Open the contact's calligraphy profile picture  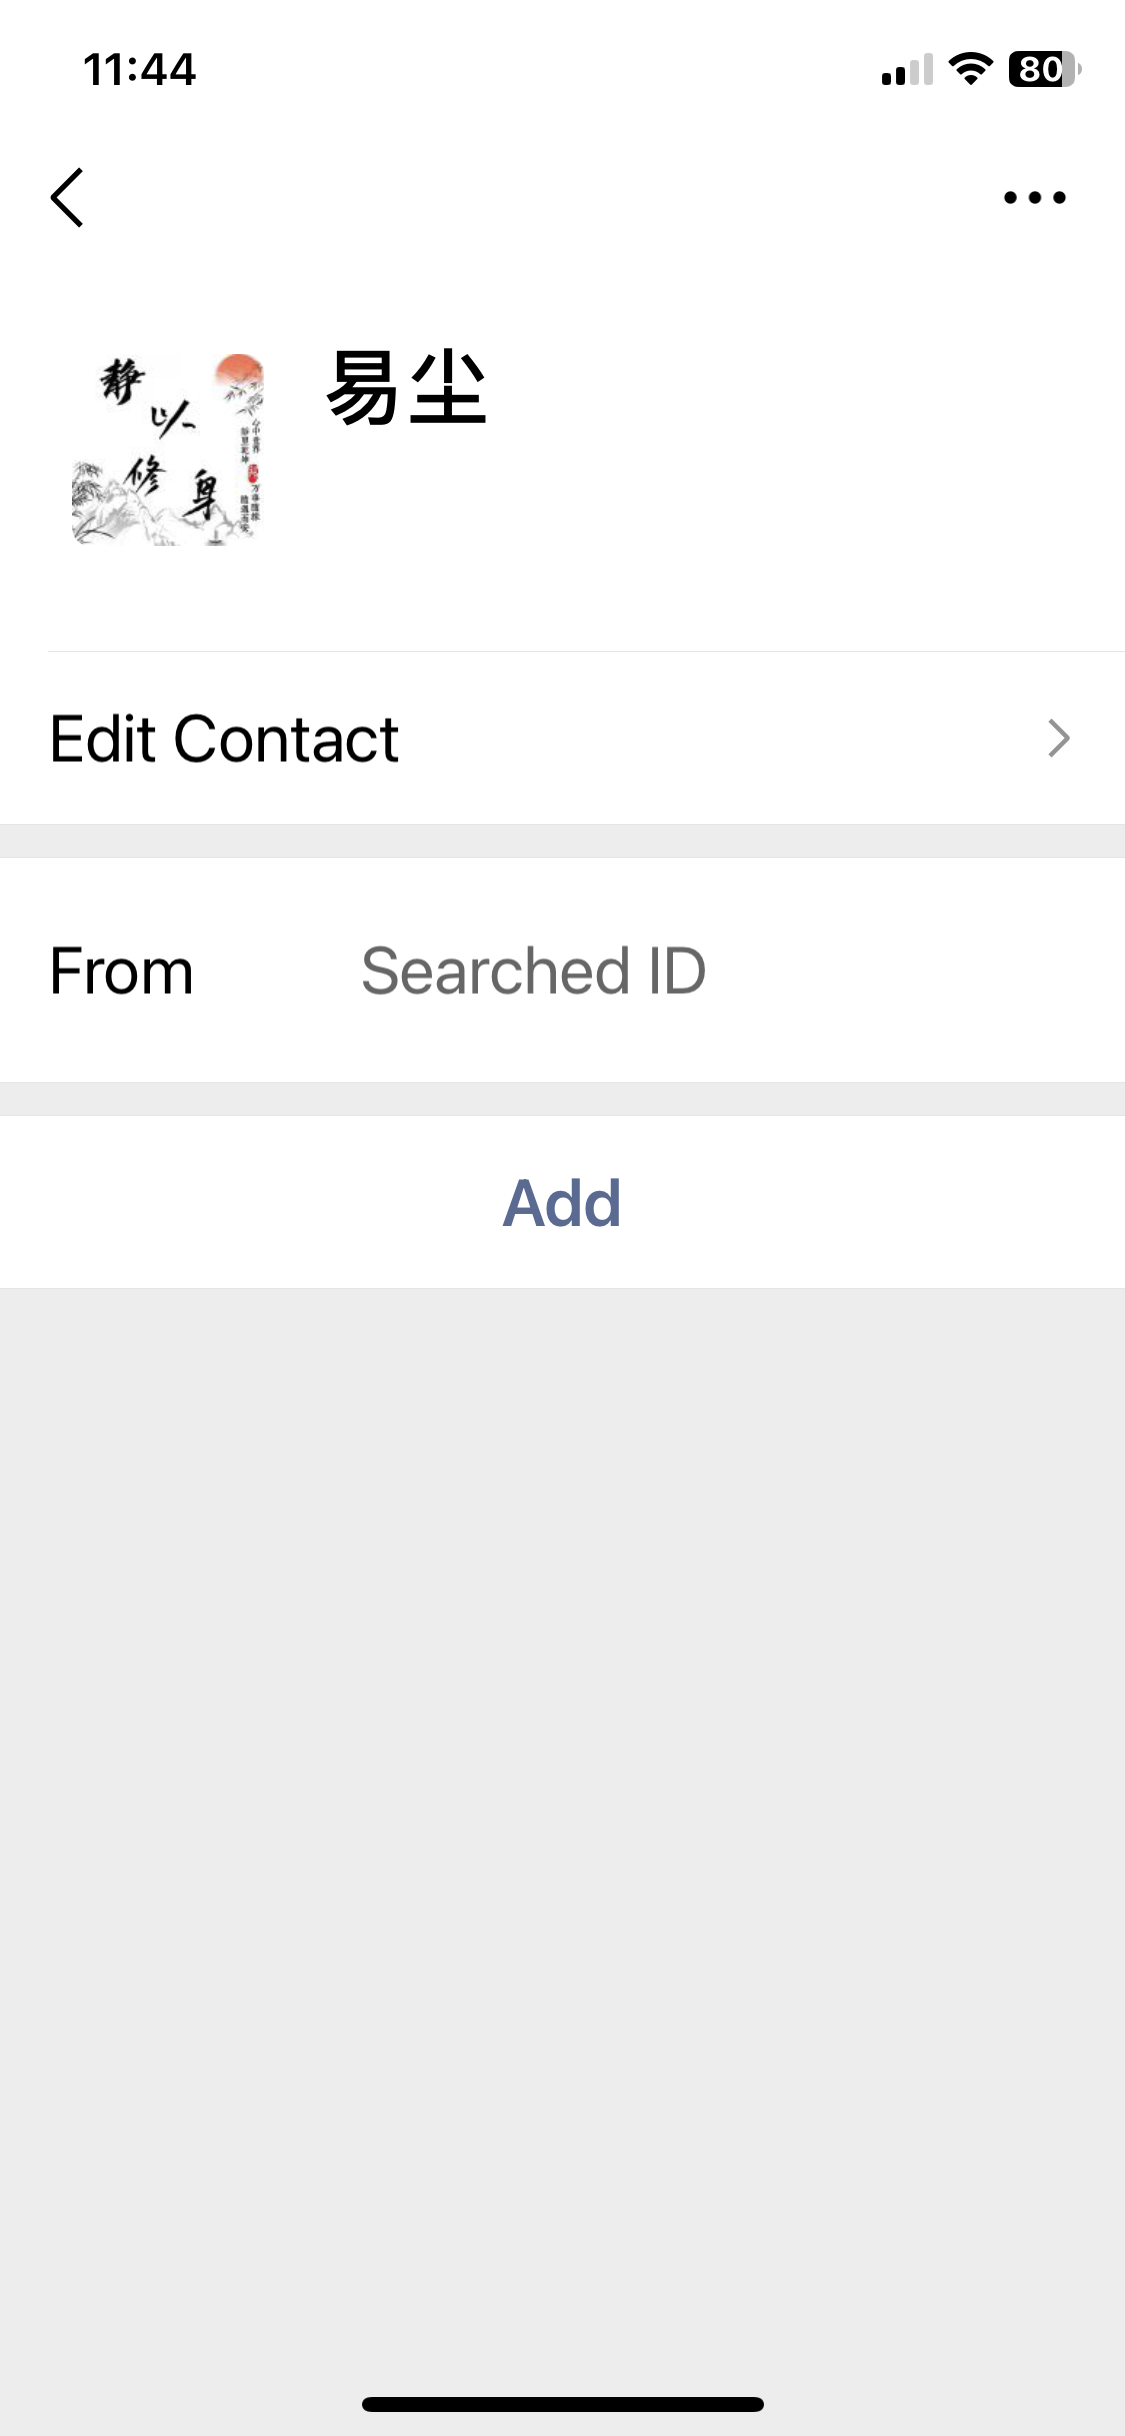pos(168,448)
